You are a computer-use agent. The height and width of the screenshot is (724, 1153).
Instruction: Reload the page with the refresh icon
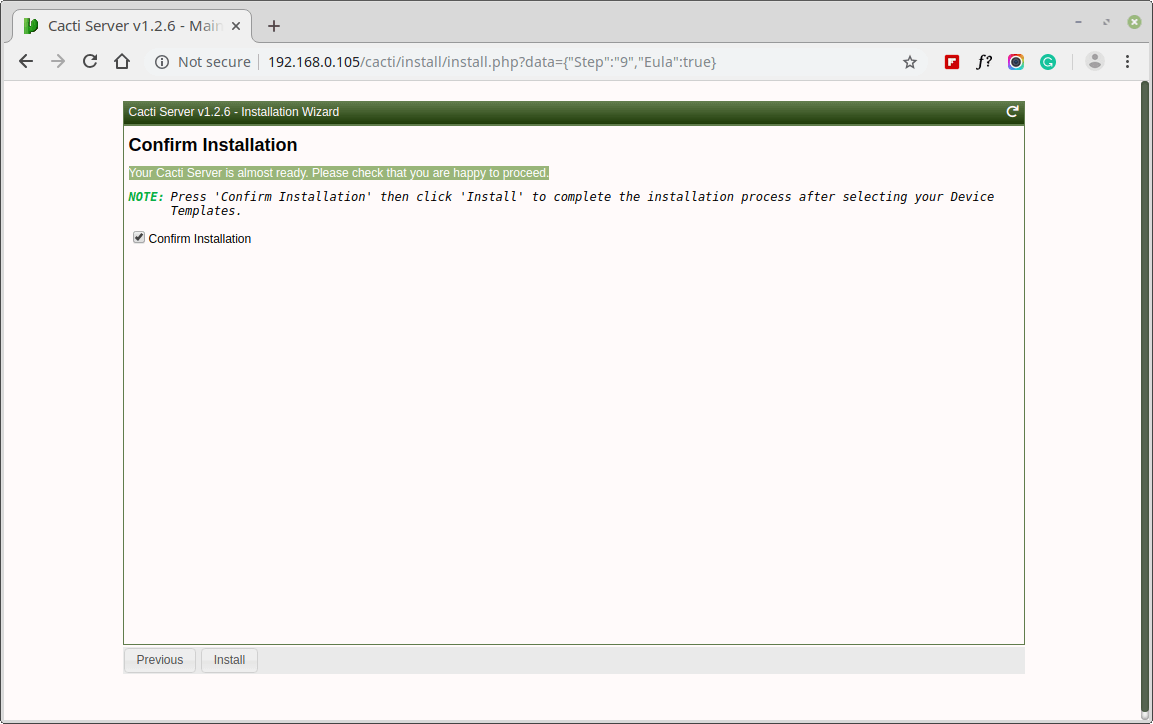[90, 62]
